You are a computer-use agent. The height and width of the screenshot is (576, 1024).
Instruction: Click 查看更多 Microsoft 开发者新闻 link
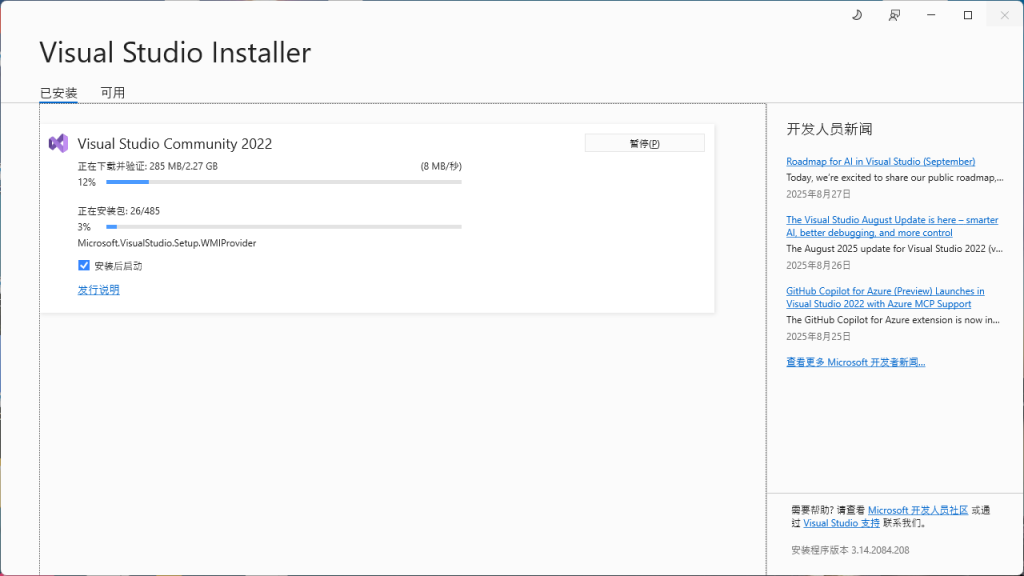click(x=855, y=362)
